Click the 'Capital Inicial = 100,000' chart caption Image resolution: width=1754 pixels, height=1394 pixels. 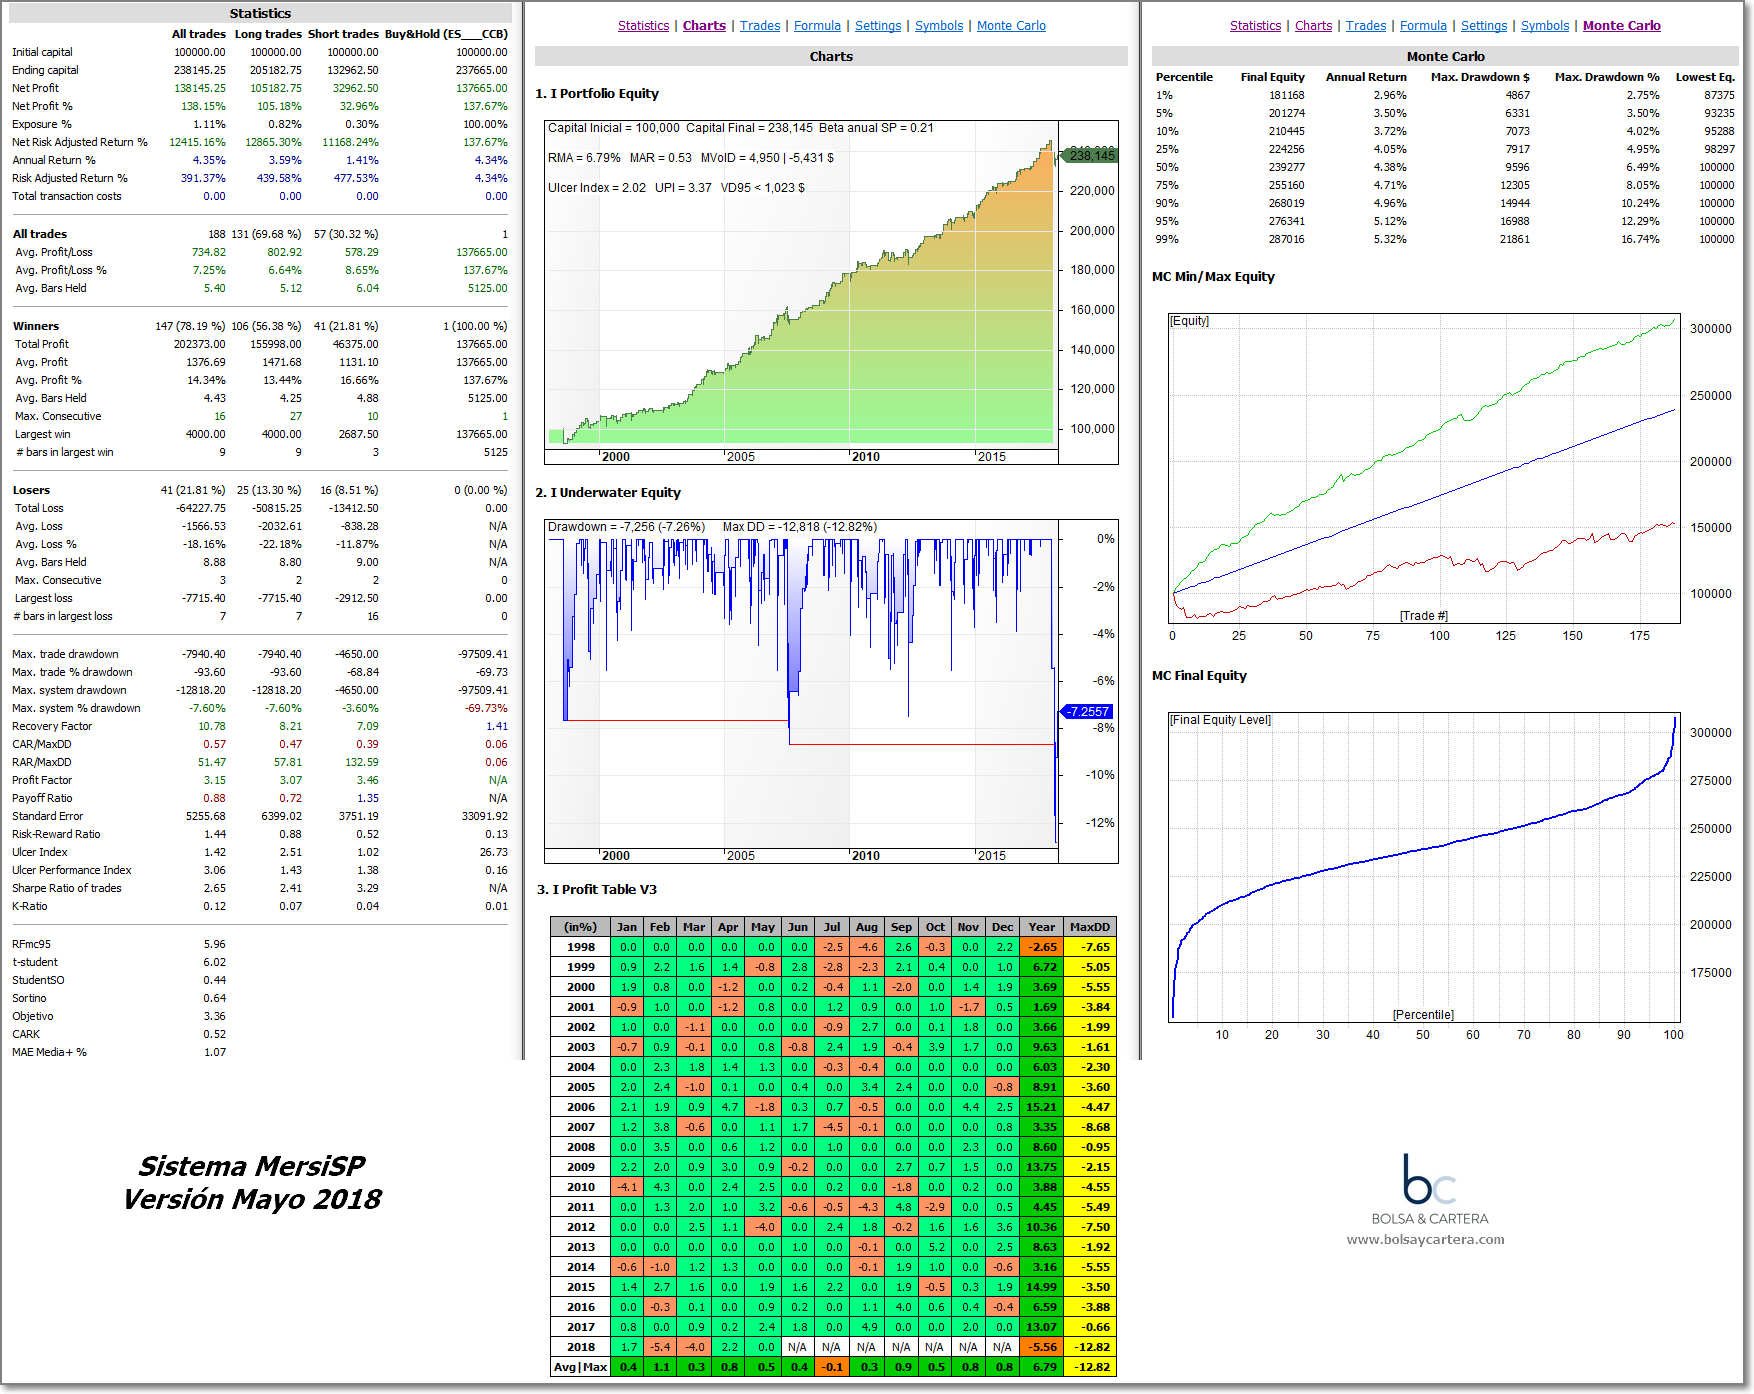point(614,128)
